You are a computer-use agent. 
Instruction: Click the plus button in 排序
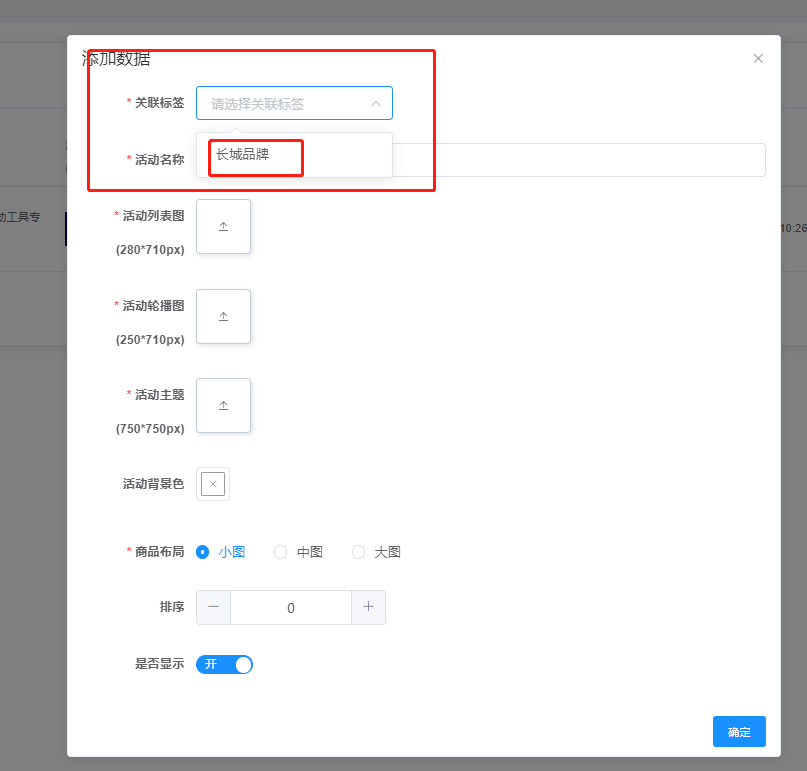point(368,607)
